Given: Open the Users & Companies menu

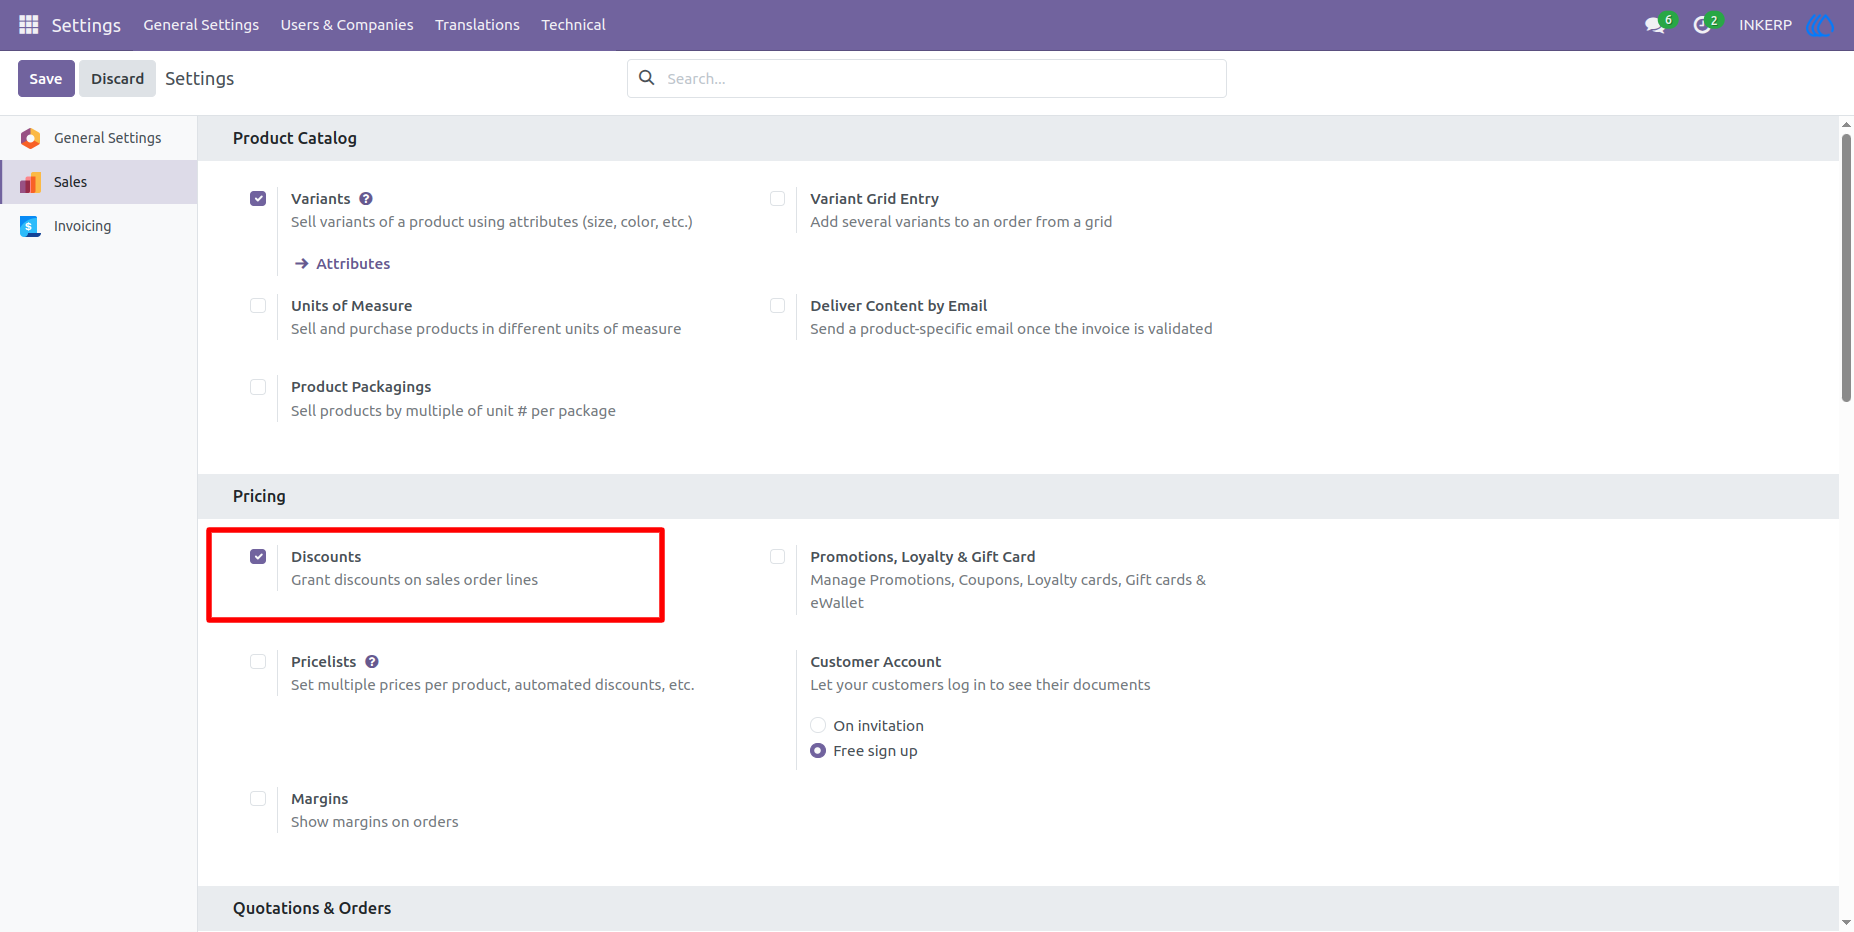Looking at the screenshot, I should tap(347, 25).
